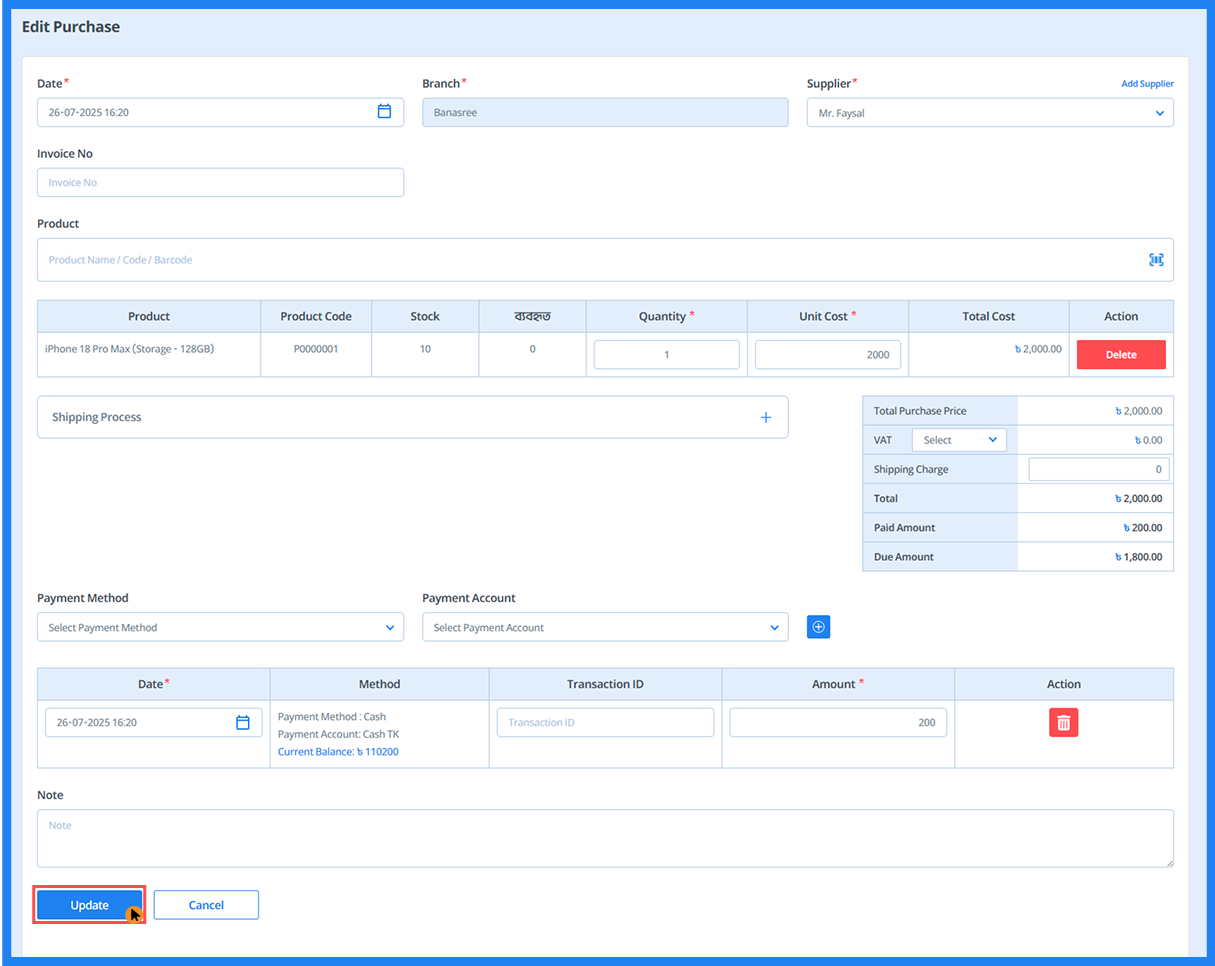The width and height of the screenshot is (1215, 966).
Task: Click the barcode scanner icon in Product field
Action: pyautogui.click(x=1156, y=260)
